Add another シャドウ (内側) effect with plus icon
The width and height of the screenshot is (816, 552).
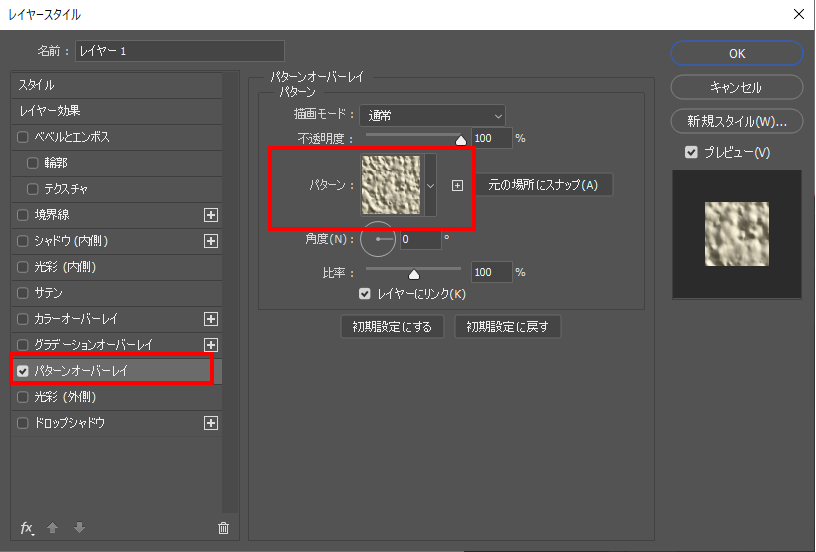[211, 241]
